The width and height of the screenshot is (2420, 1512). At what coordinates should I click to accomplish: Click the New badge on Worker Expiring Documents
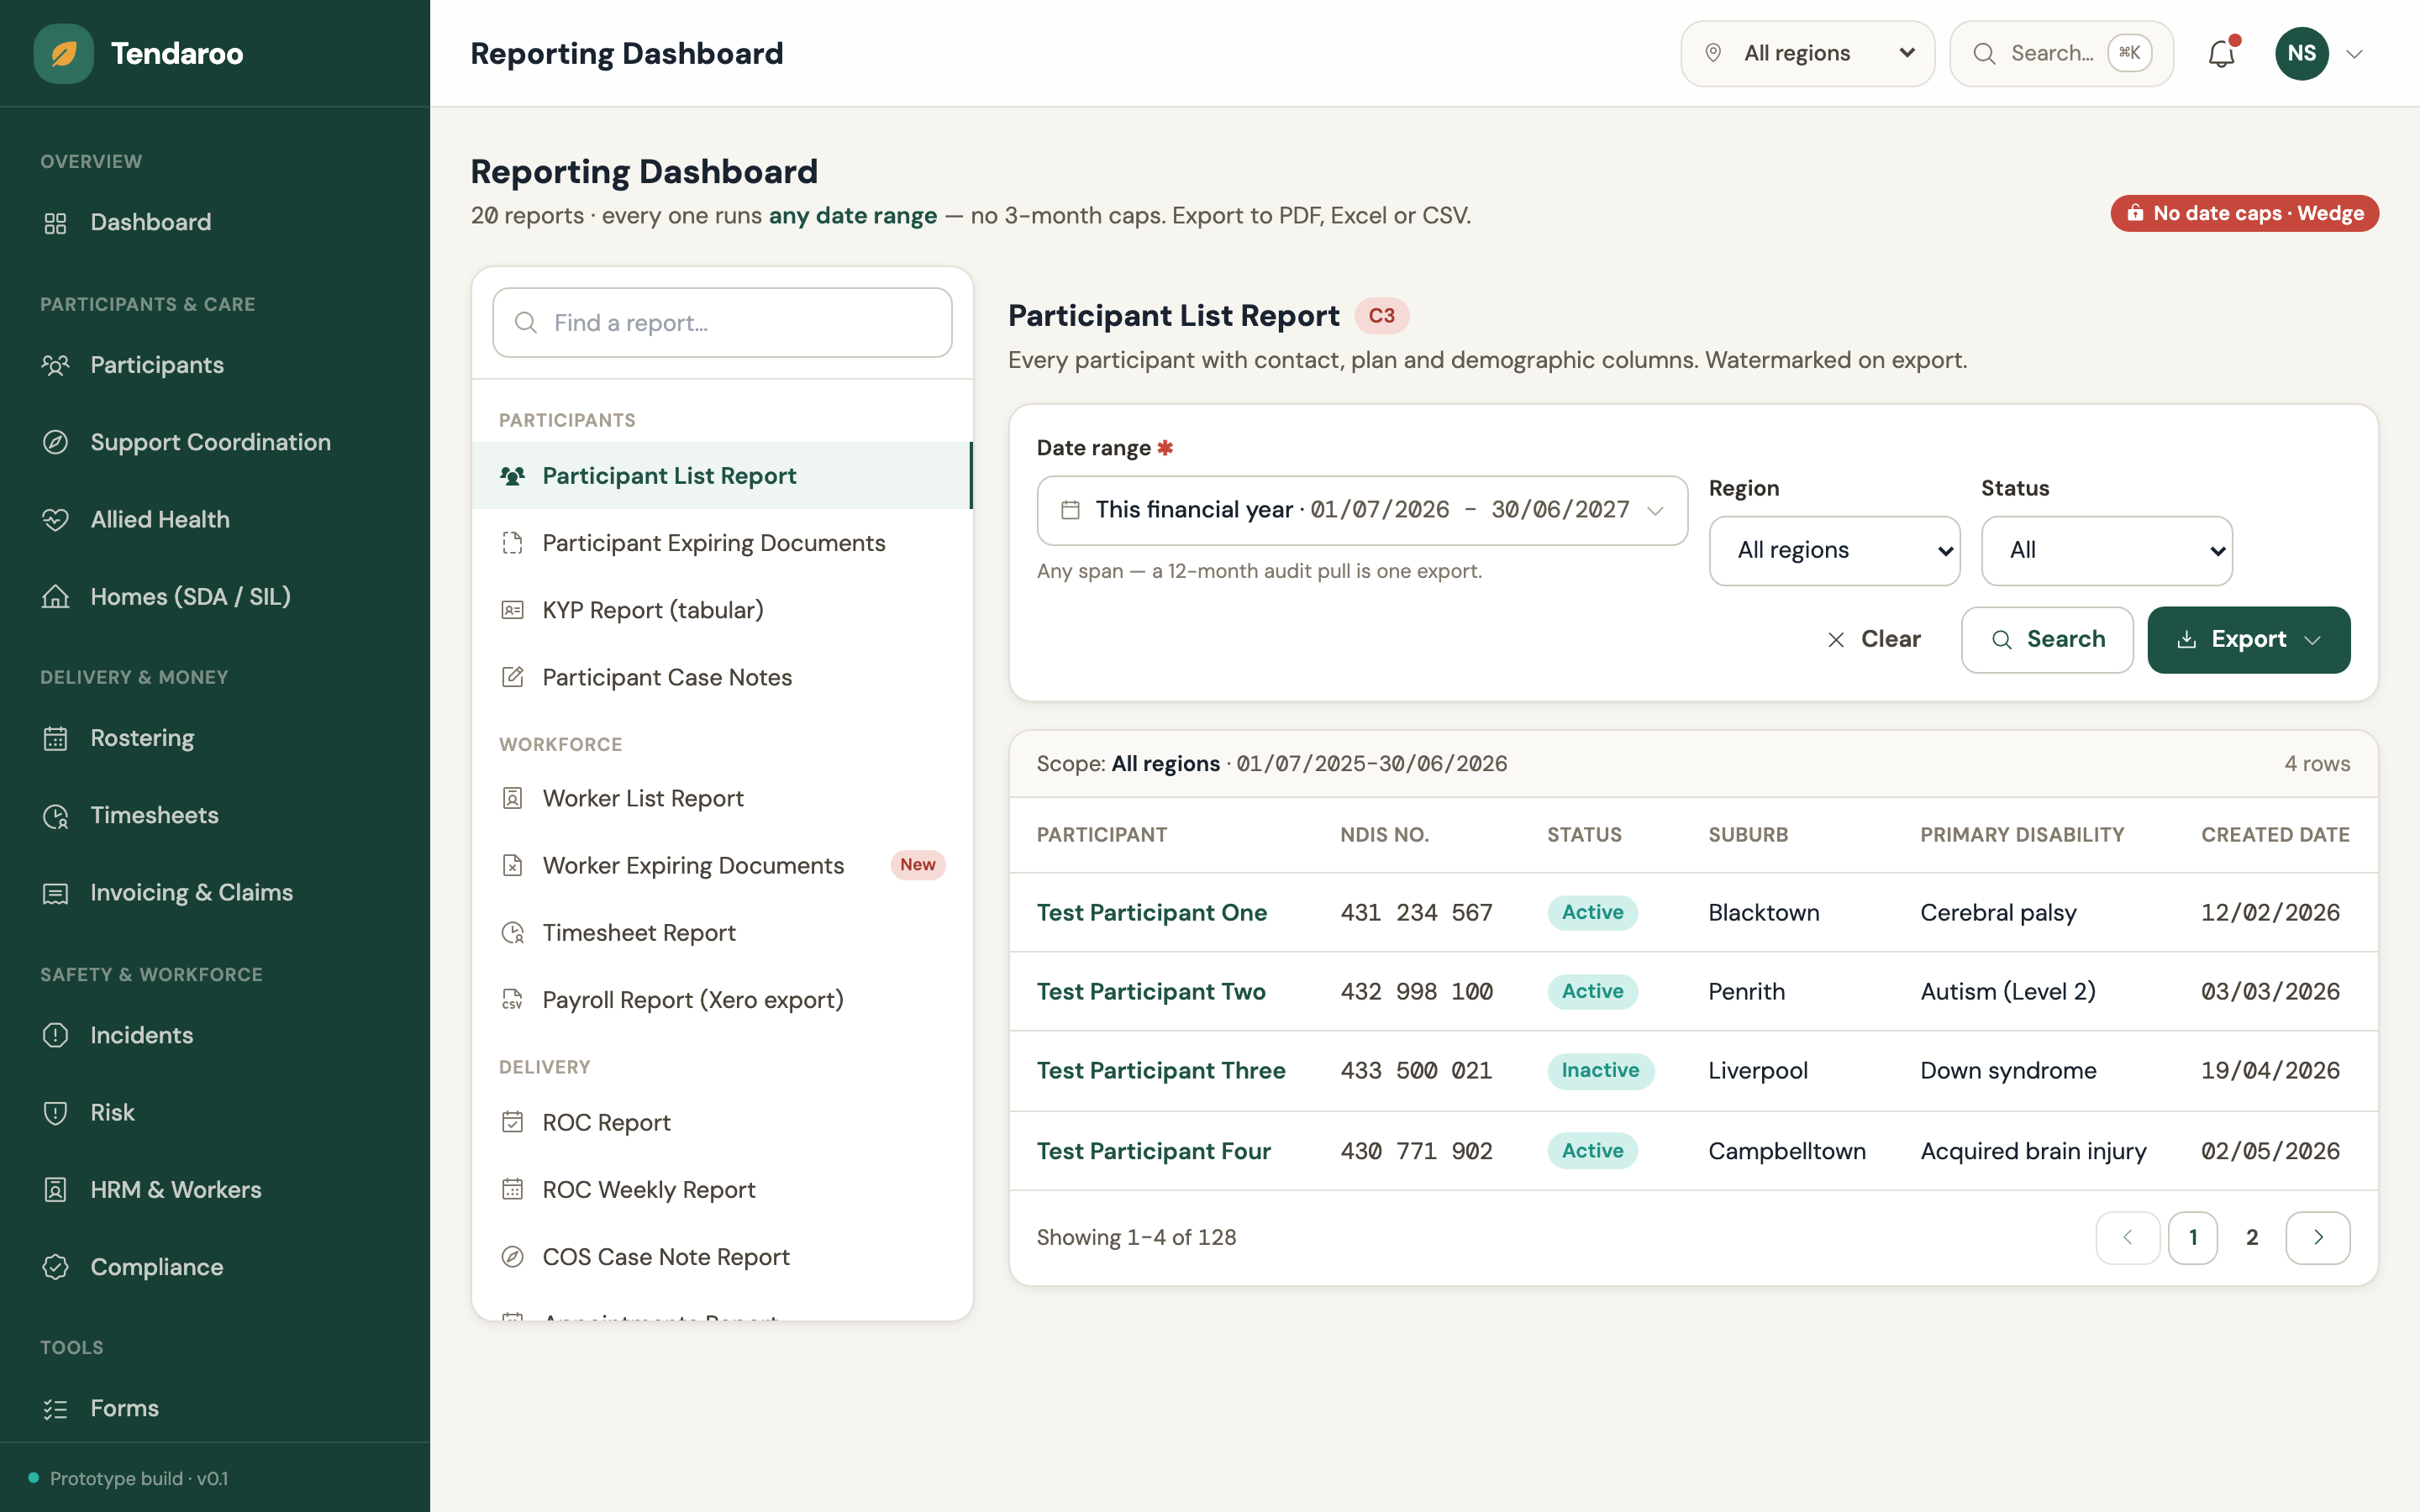[917, 865]
